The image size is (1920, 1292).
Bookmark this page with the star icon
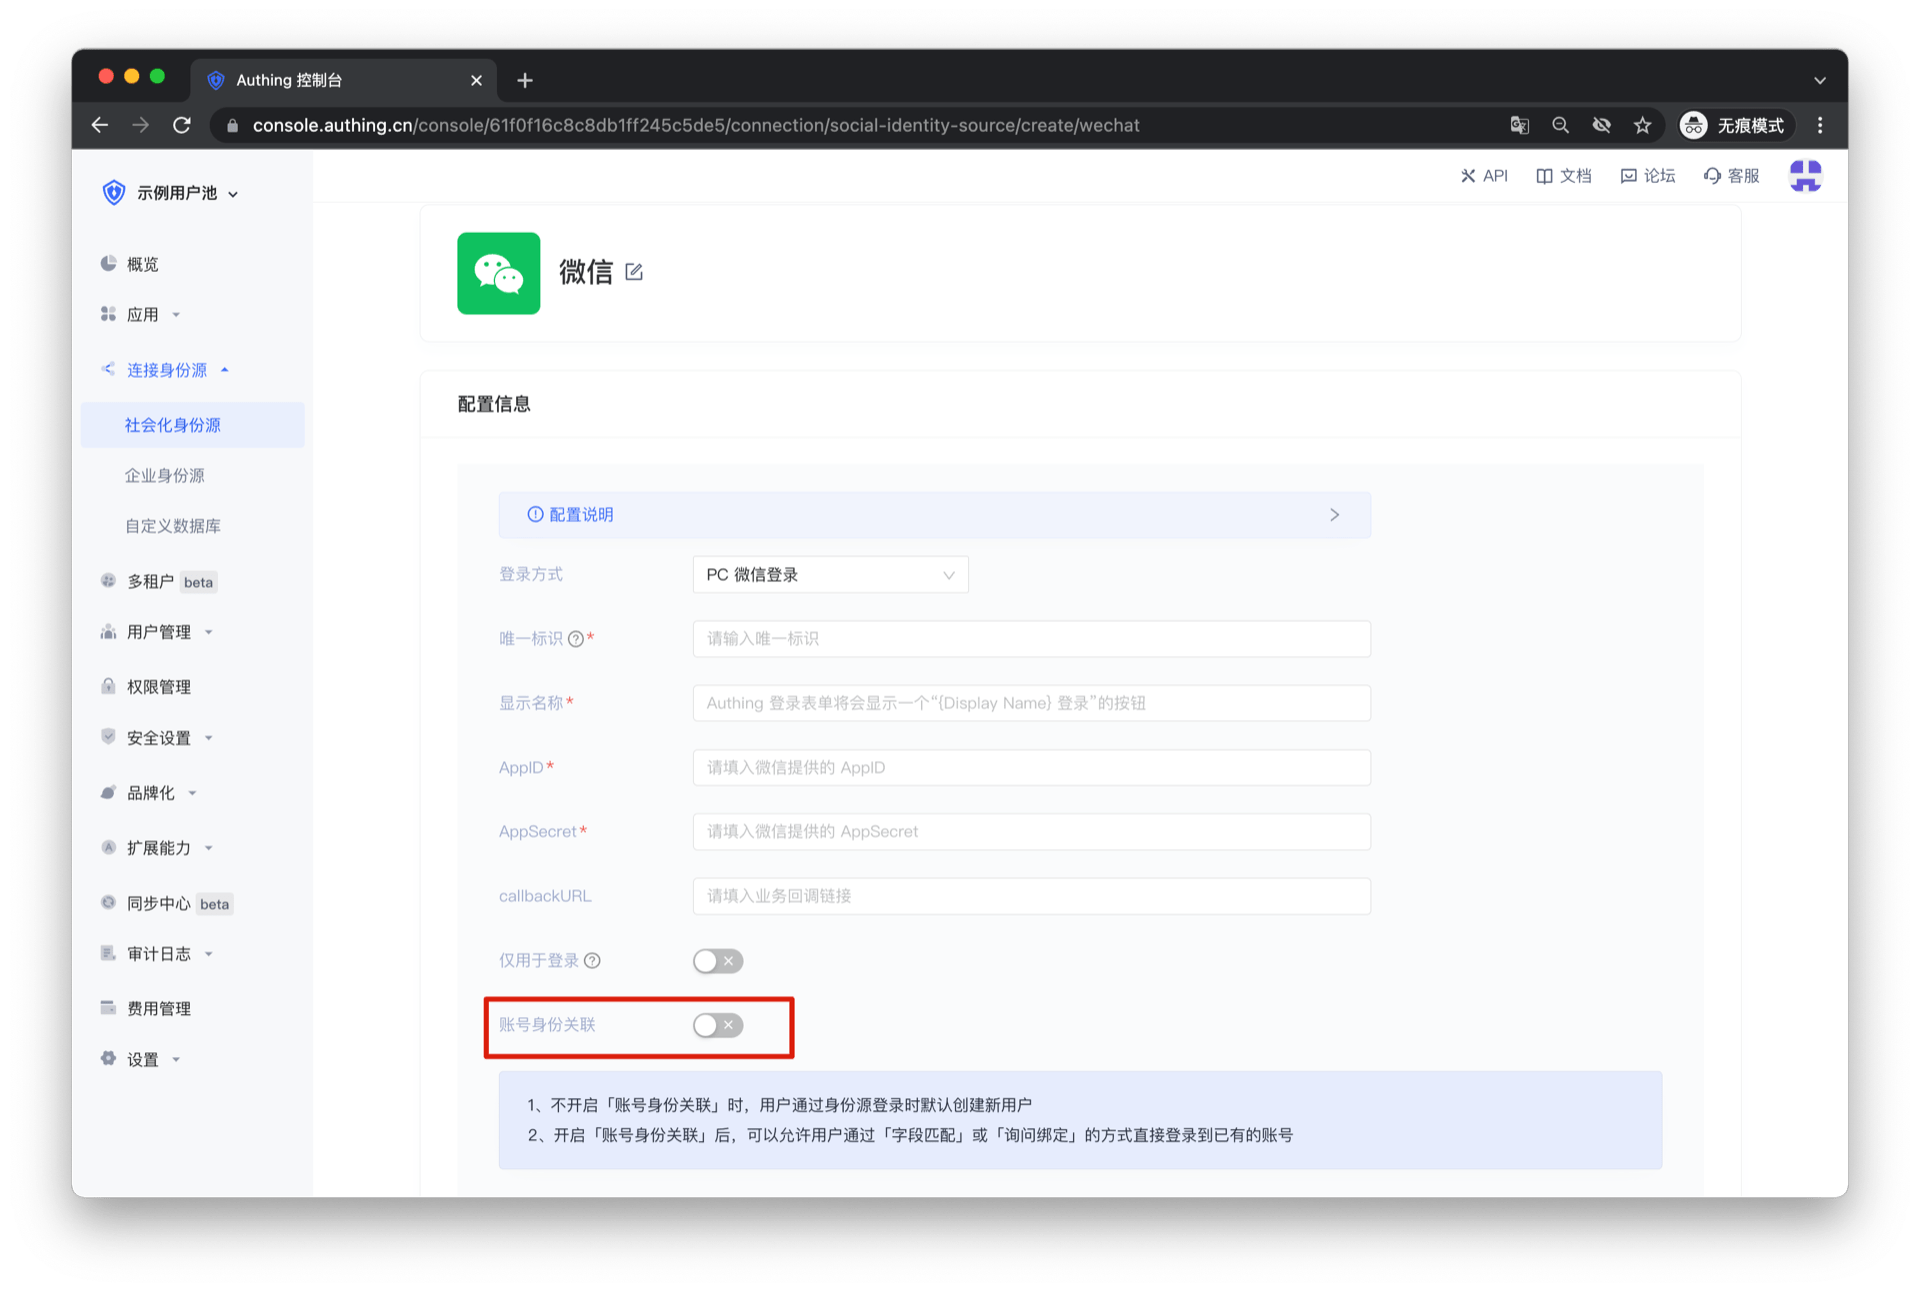(1642, 125)
